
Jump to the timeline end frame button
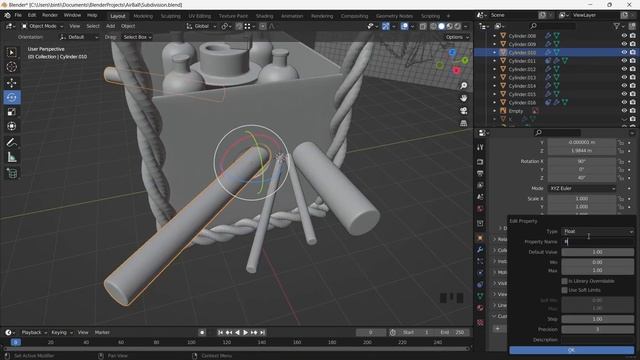point(262,333)
